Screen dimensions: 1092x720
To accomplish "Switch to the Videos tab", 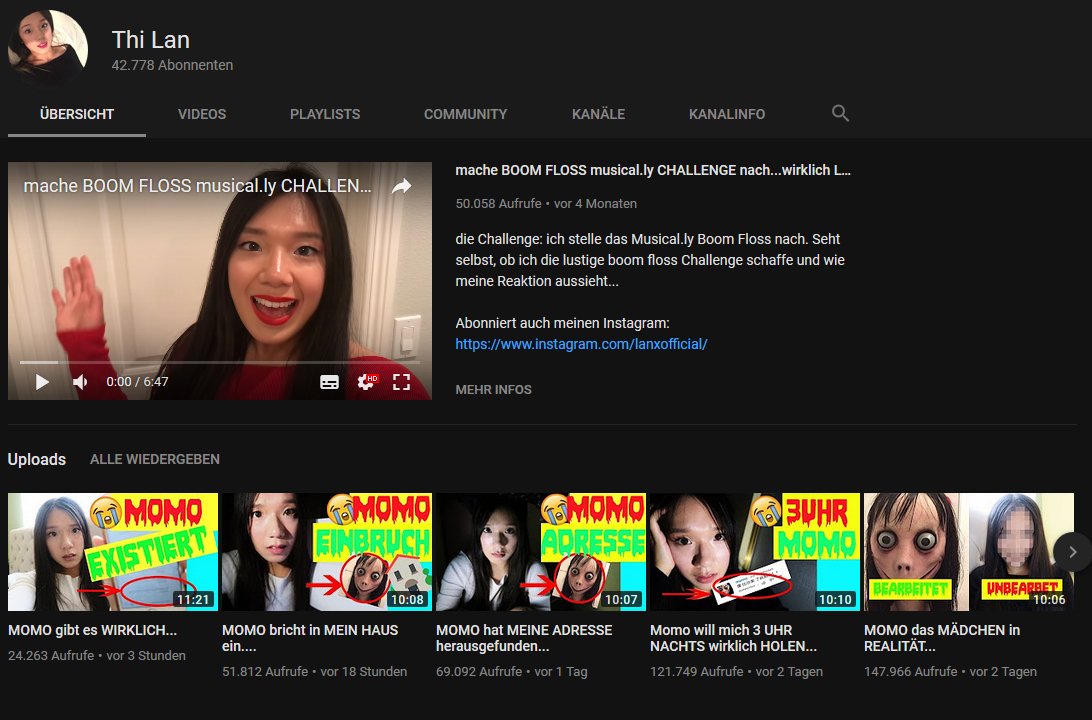I will tap(202, 114).
